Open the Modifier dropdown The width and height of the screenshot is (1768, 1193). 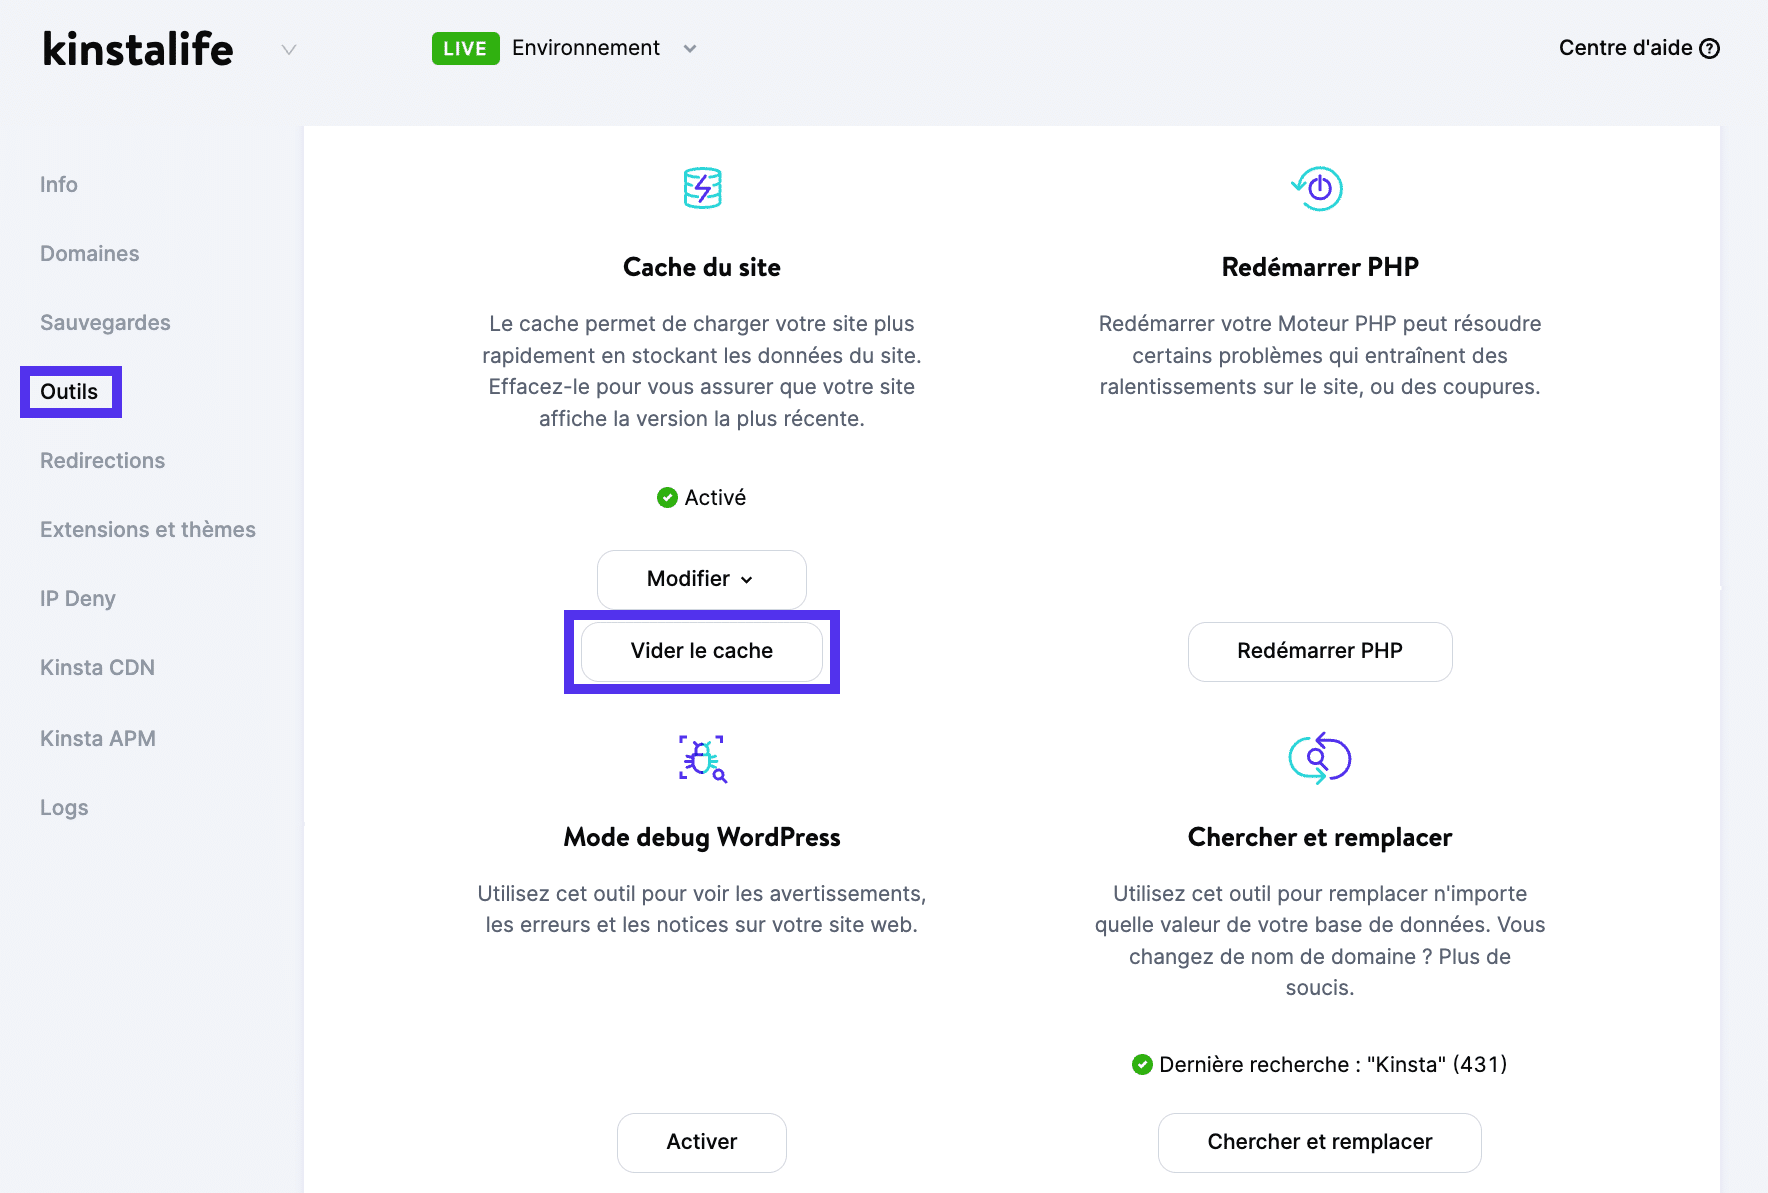[701, 579]
